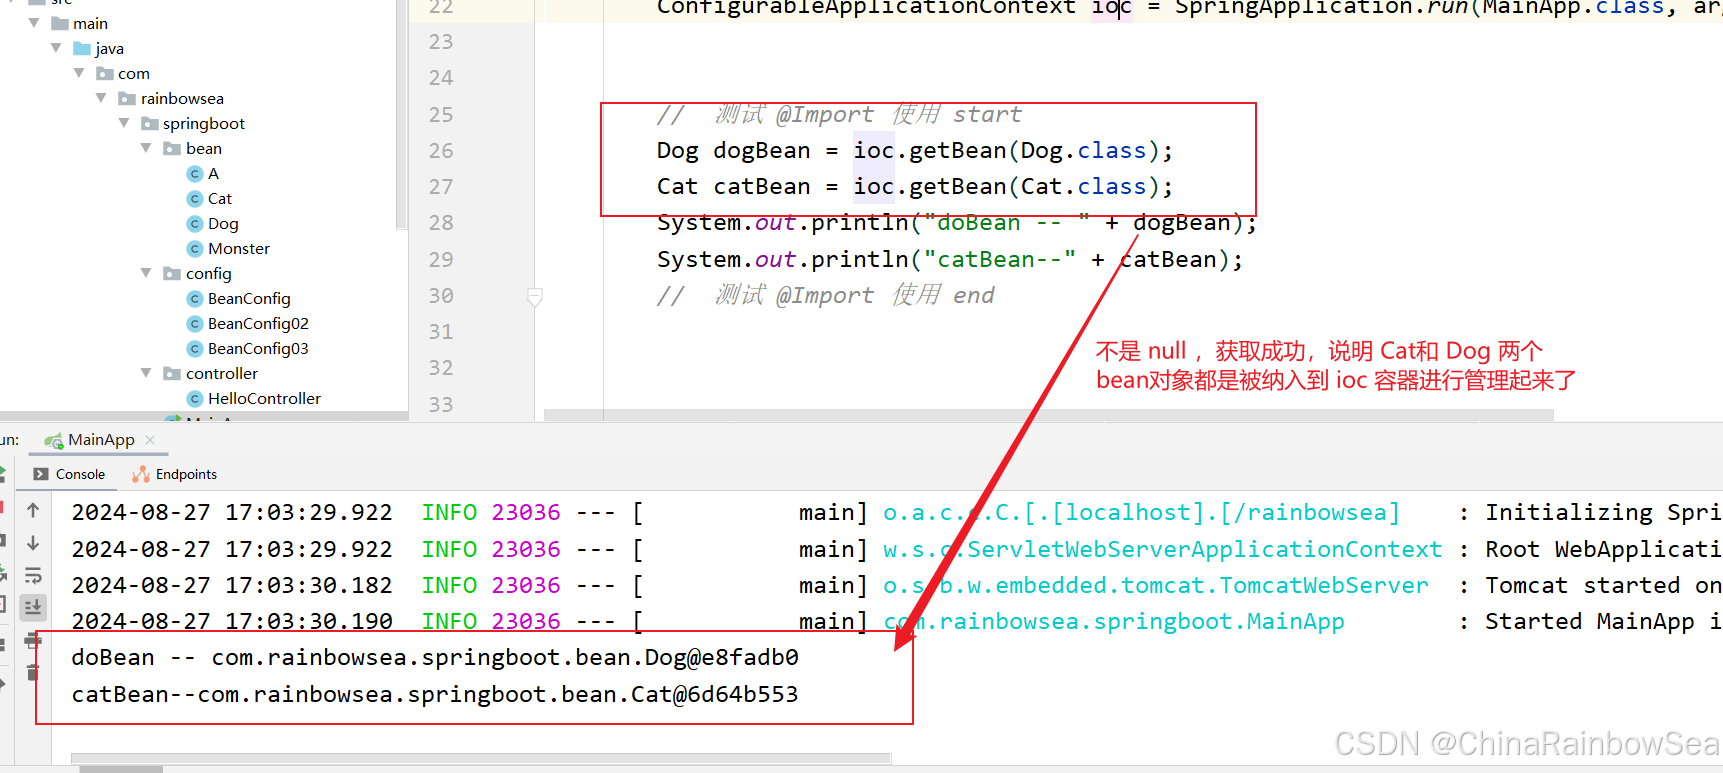Click the BeanConfig03 class icon
Screen dimensions: 1723x773
click(196, 349)
